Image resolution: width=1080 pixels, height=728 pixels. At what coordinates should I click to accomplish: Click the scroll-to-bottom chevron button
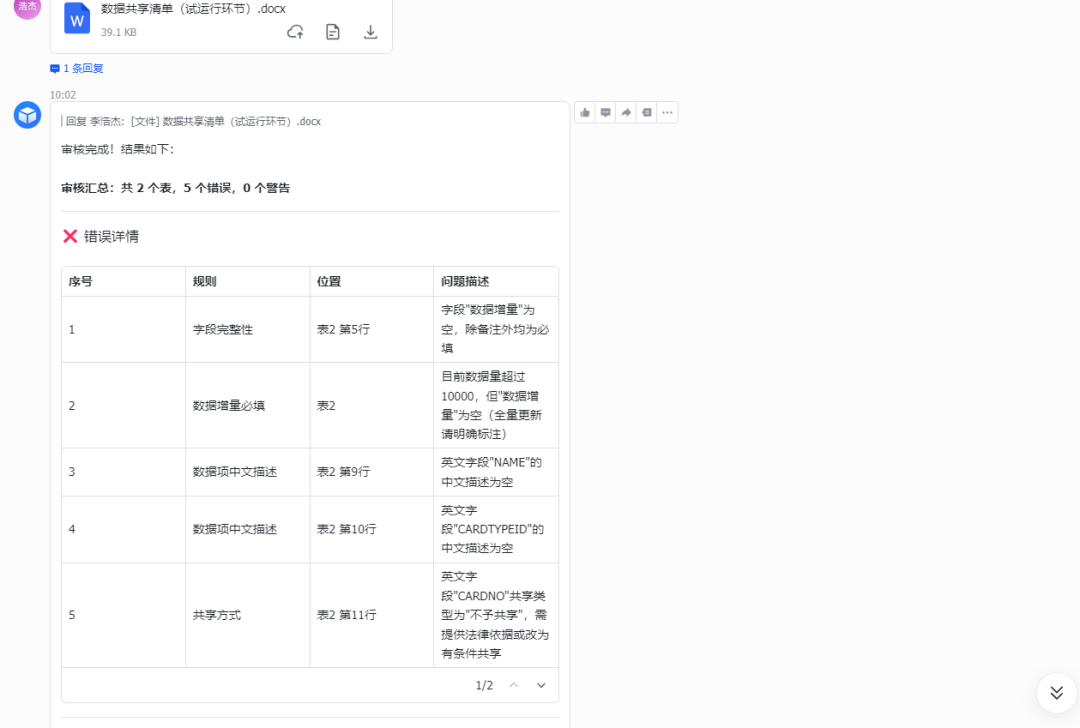tap(1056, 692)
